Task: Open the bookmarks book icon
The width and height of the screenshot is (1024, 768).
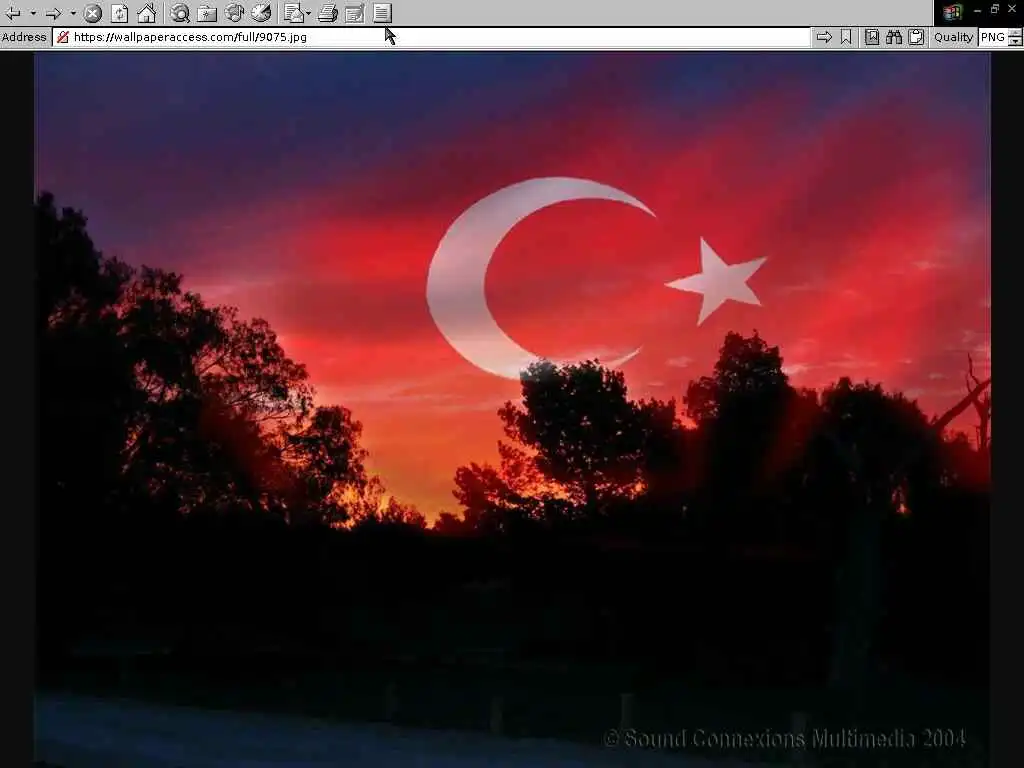Action: point(872,37)
